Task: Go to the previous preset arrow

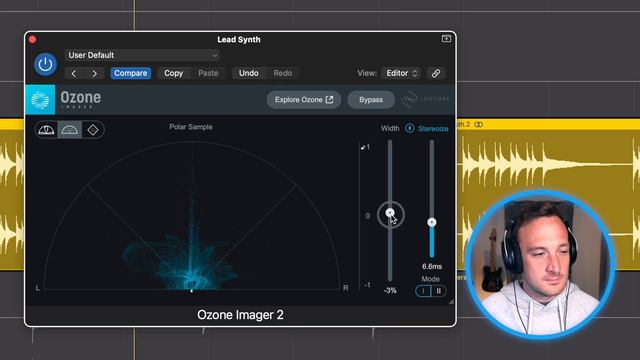Action: click(74, 73)
